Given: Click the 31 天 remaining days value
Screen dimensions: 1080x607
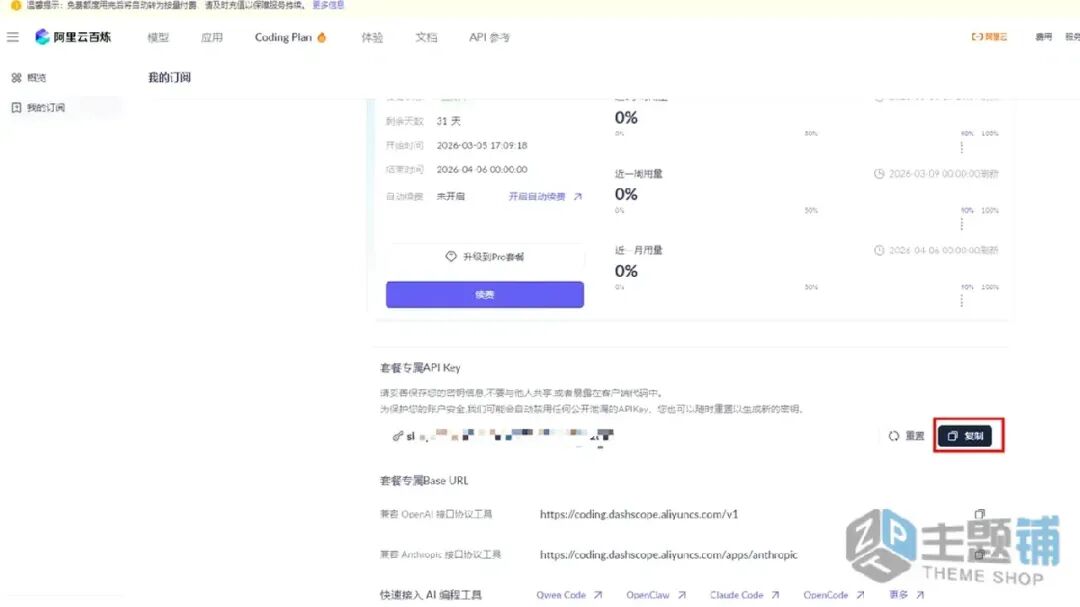Looking at the screenshot, I should [x=448, y=121].
